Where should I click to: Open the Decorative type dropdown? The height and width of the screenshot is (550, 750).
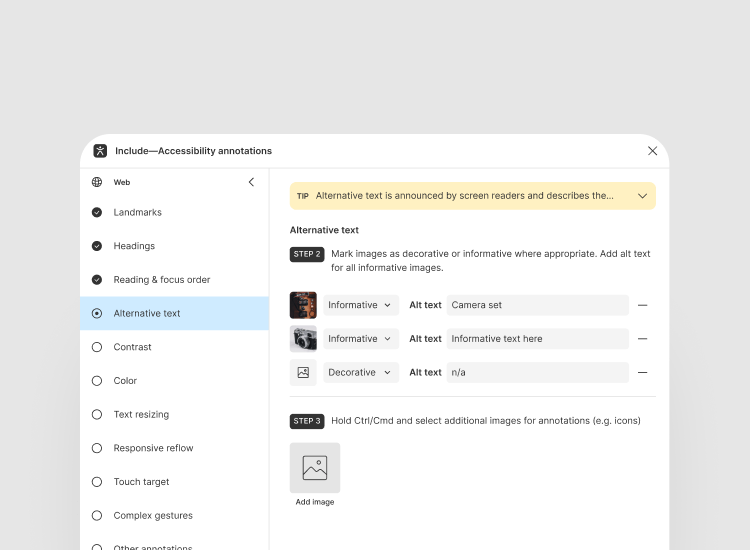click(361, 373)
